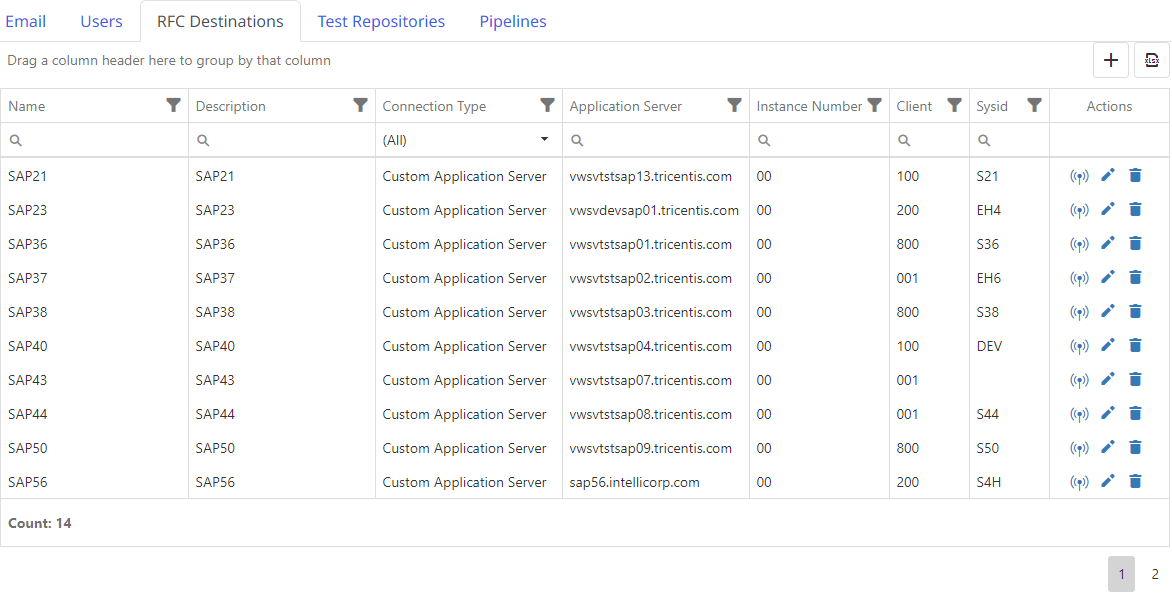
Task: Delete the SAP44 destination
Action: coord(1135,414)
